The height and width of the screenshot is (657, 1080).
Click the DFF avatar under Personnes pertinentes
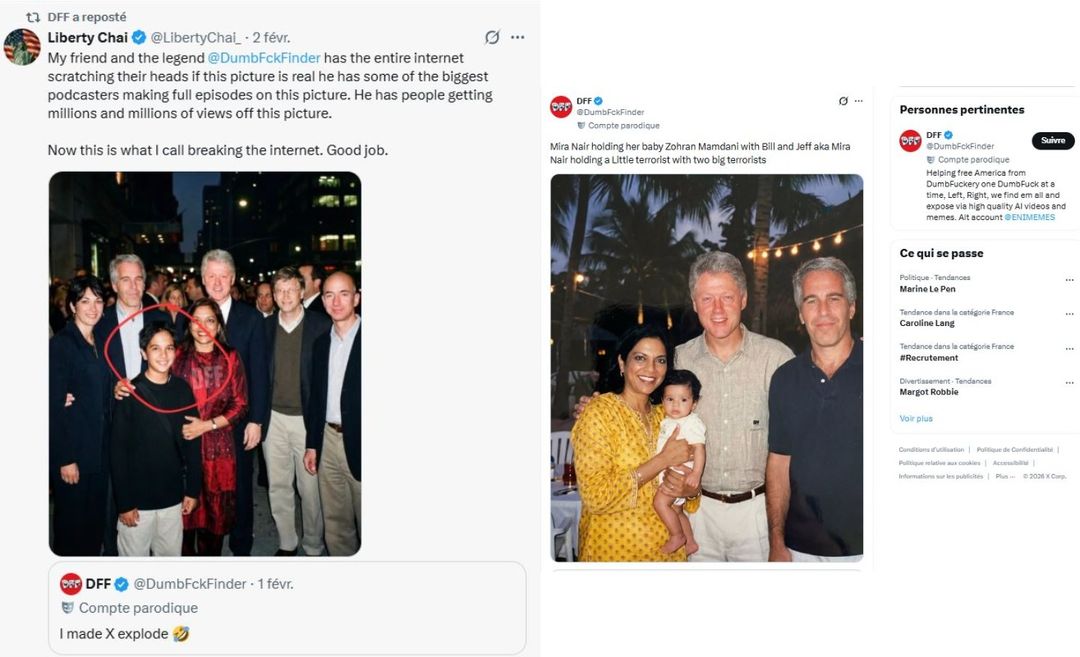pyautogui.click(x=910, y=140)
